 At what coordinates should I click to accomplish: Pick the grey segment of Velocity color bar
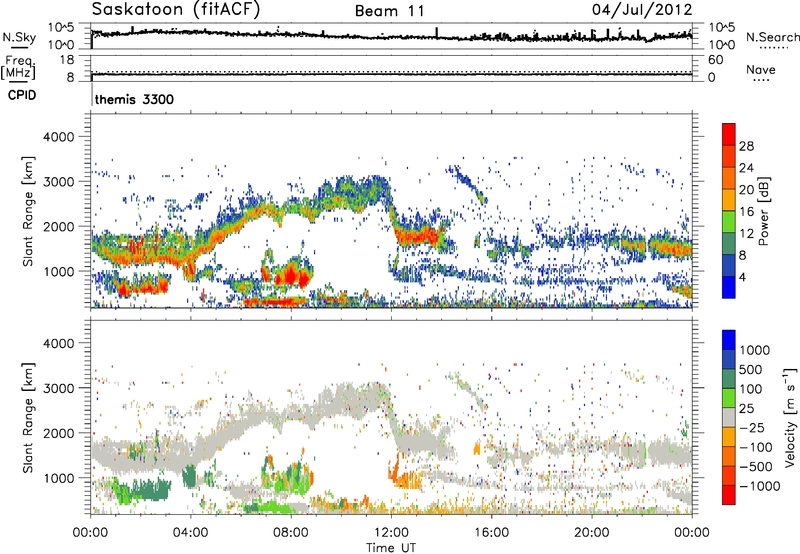tap(729, 417)
